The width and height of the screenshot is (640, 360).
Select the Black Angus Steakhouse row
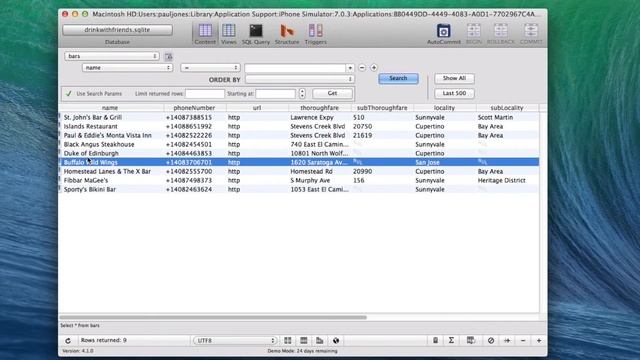[299, 144]
